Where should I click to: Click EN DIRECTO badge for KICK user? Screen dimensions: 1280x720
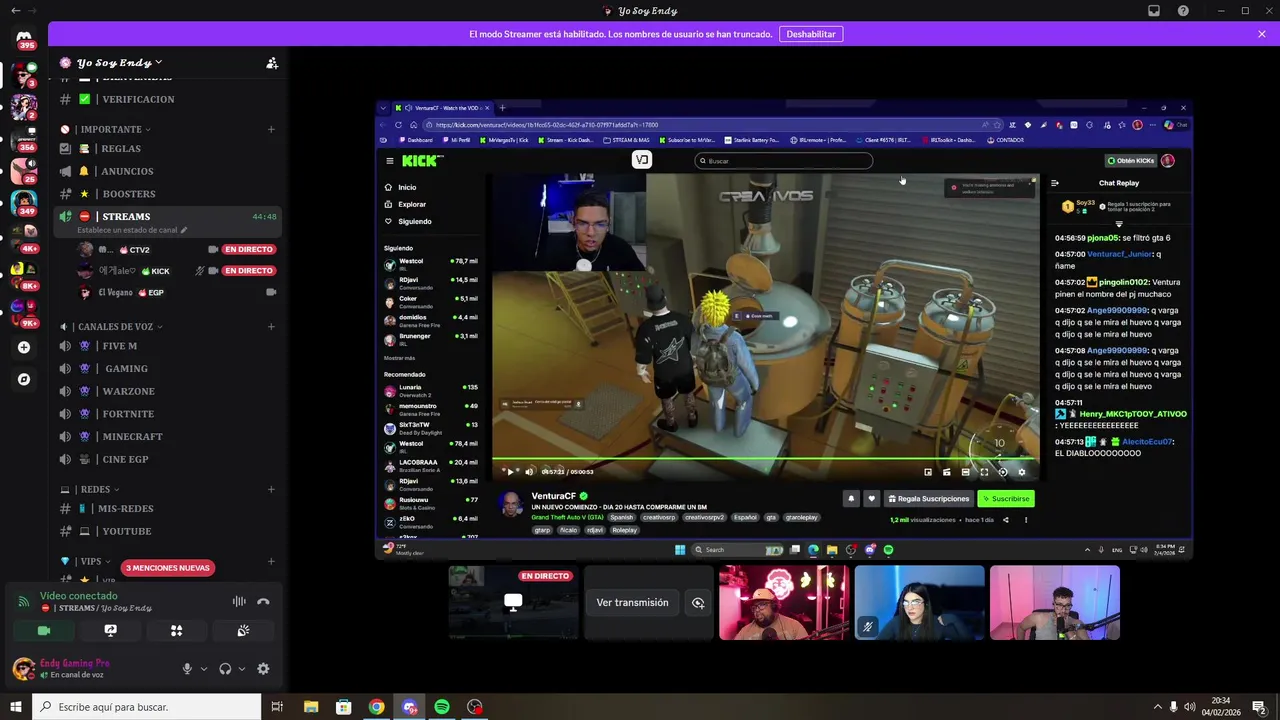click(249, 271)
